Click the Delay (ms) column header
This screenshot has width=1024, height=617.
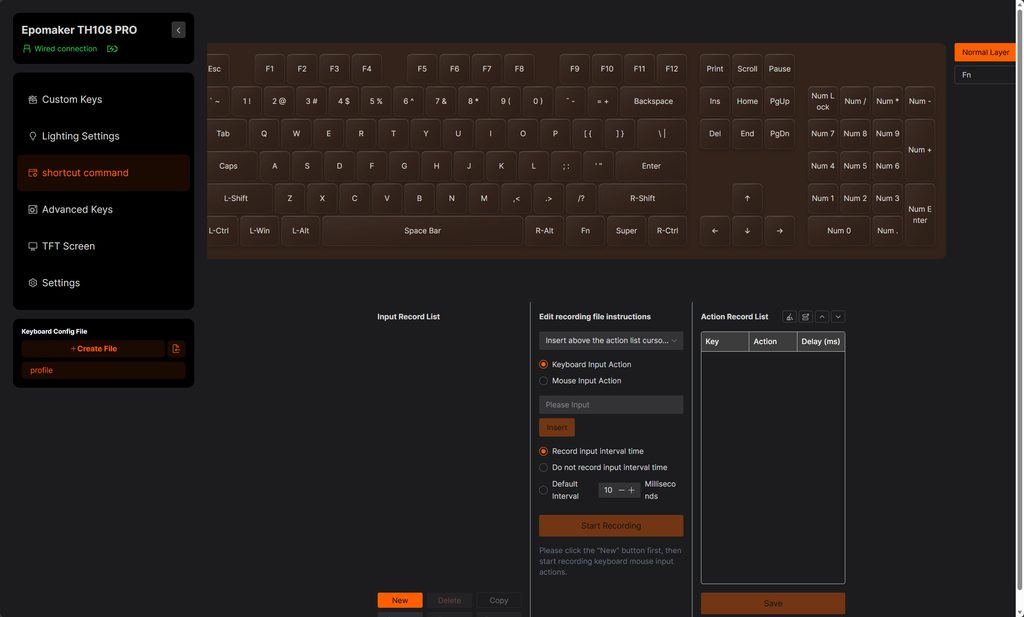click(x=821, y=341)
